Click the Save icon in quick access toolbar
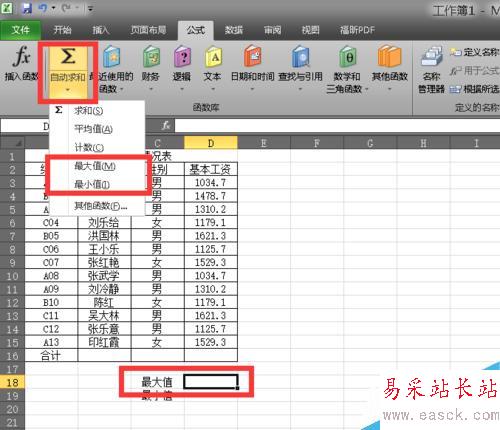The width and height of the screenshot is (500, 430). pos(27,8)
